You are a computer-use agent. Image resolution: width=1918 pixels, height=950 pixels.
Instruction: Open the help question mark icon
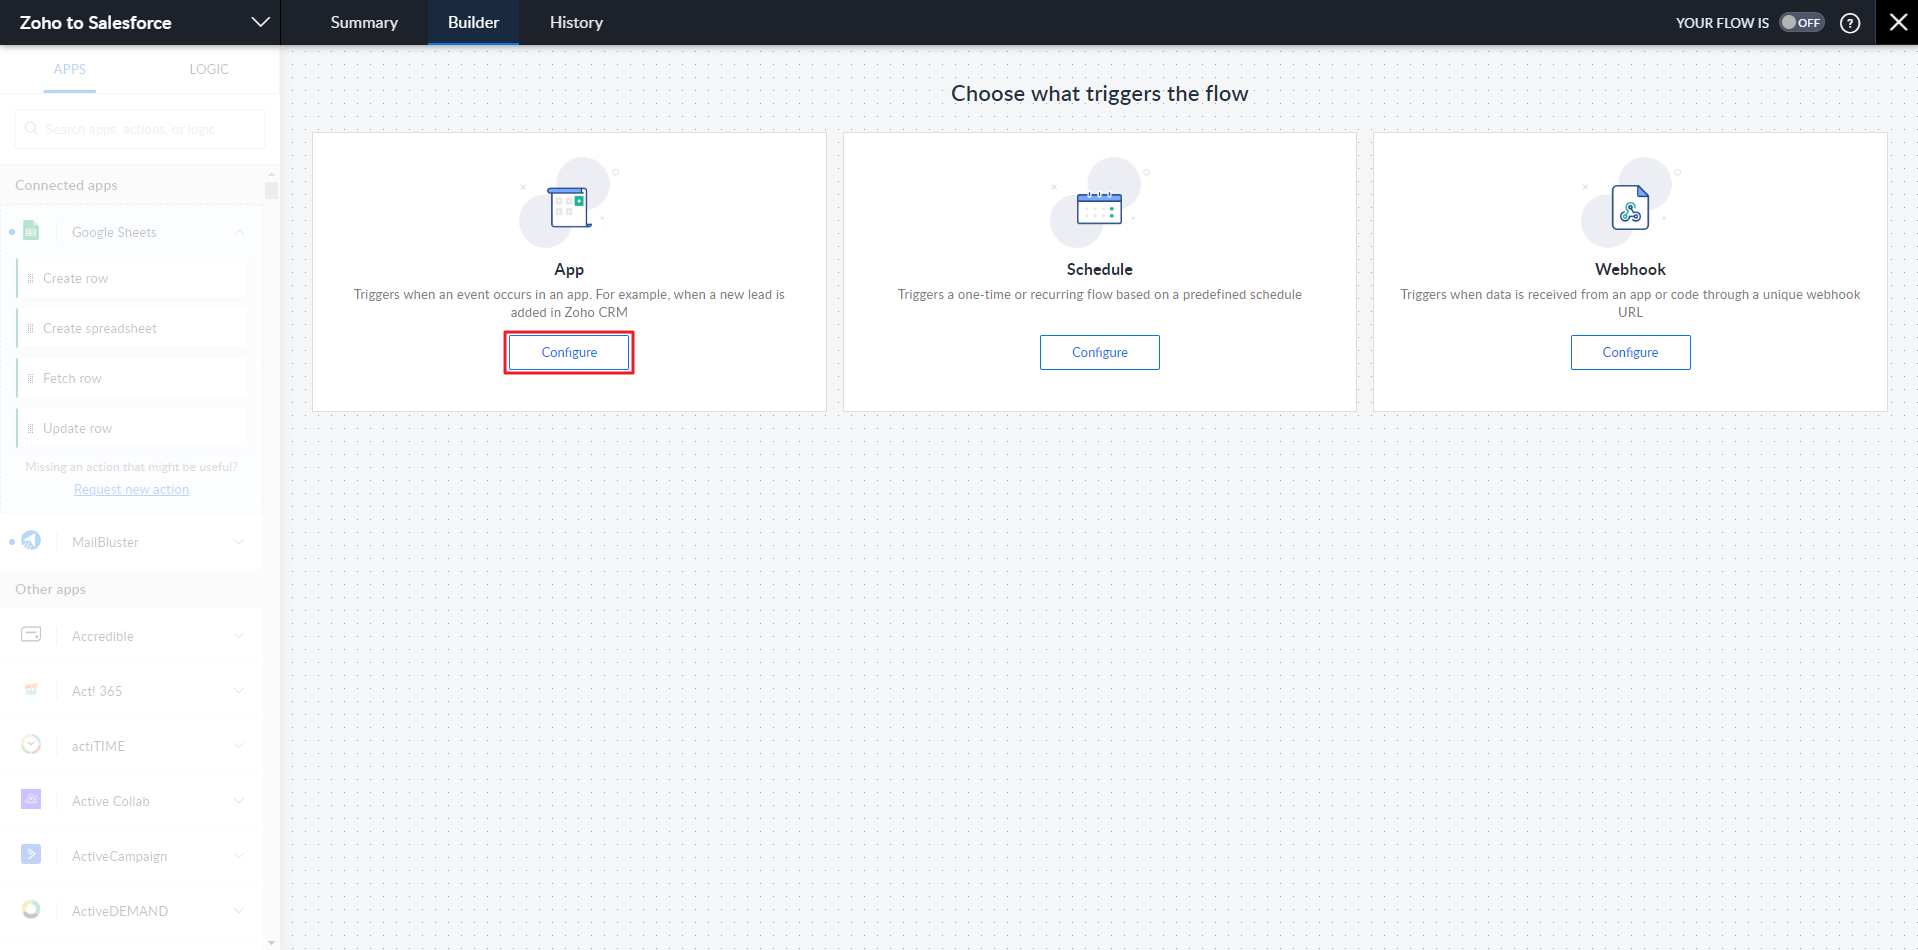(1850, 23)
